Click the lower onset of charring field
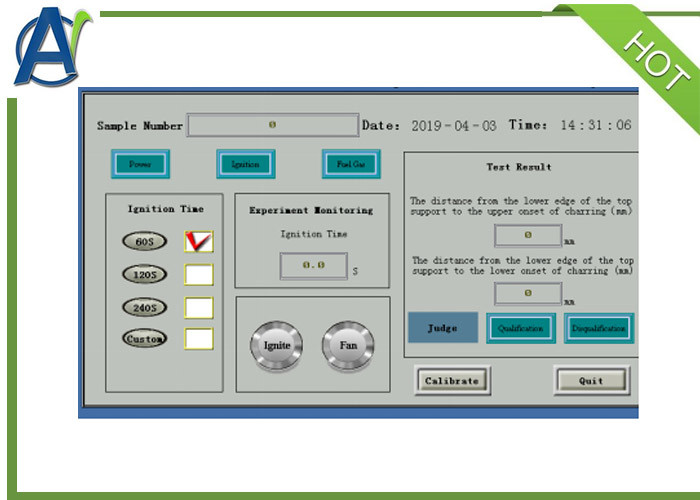Image resolution: width=700 pixels, height=500 pixels. (x=527, y=294)
